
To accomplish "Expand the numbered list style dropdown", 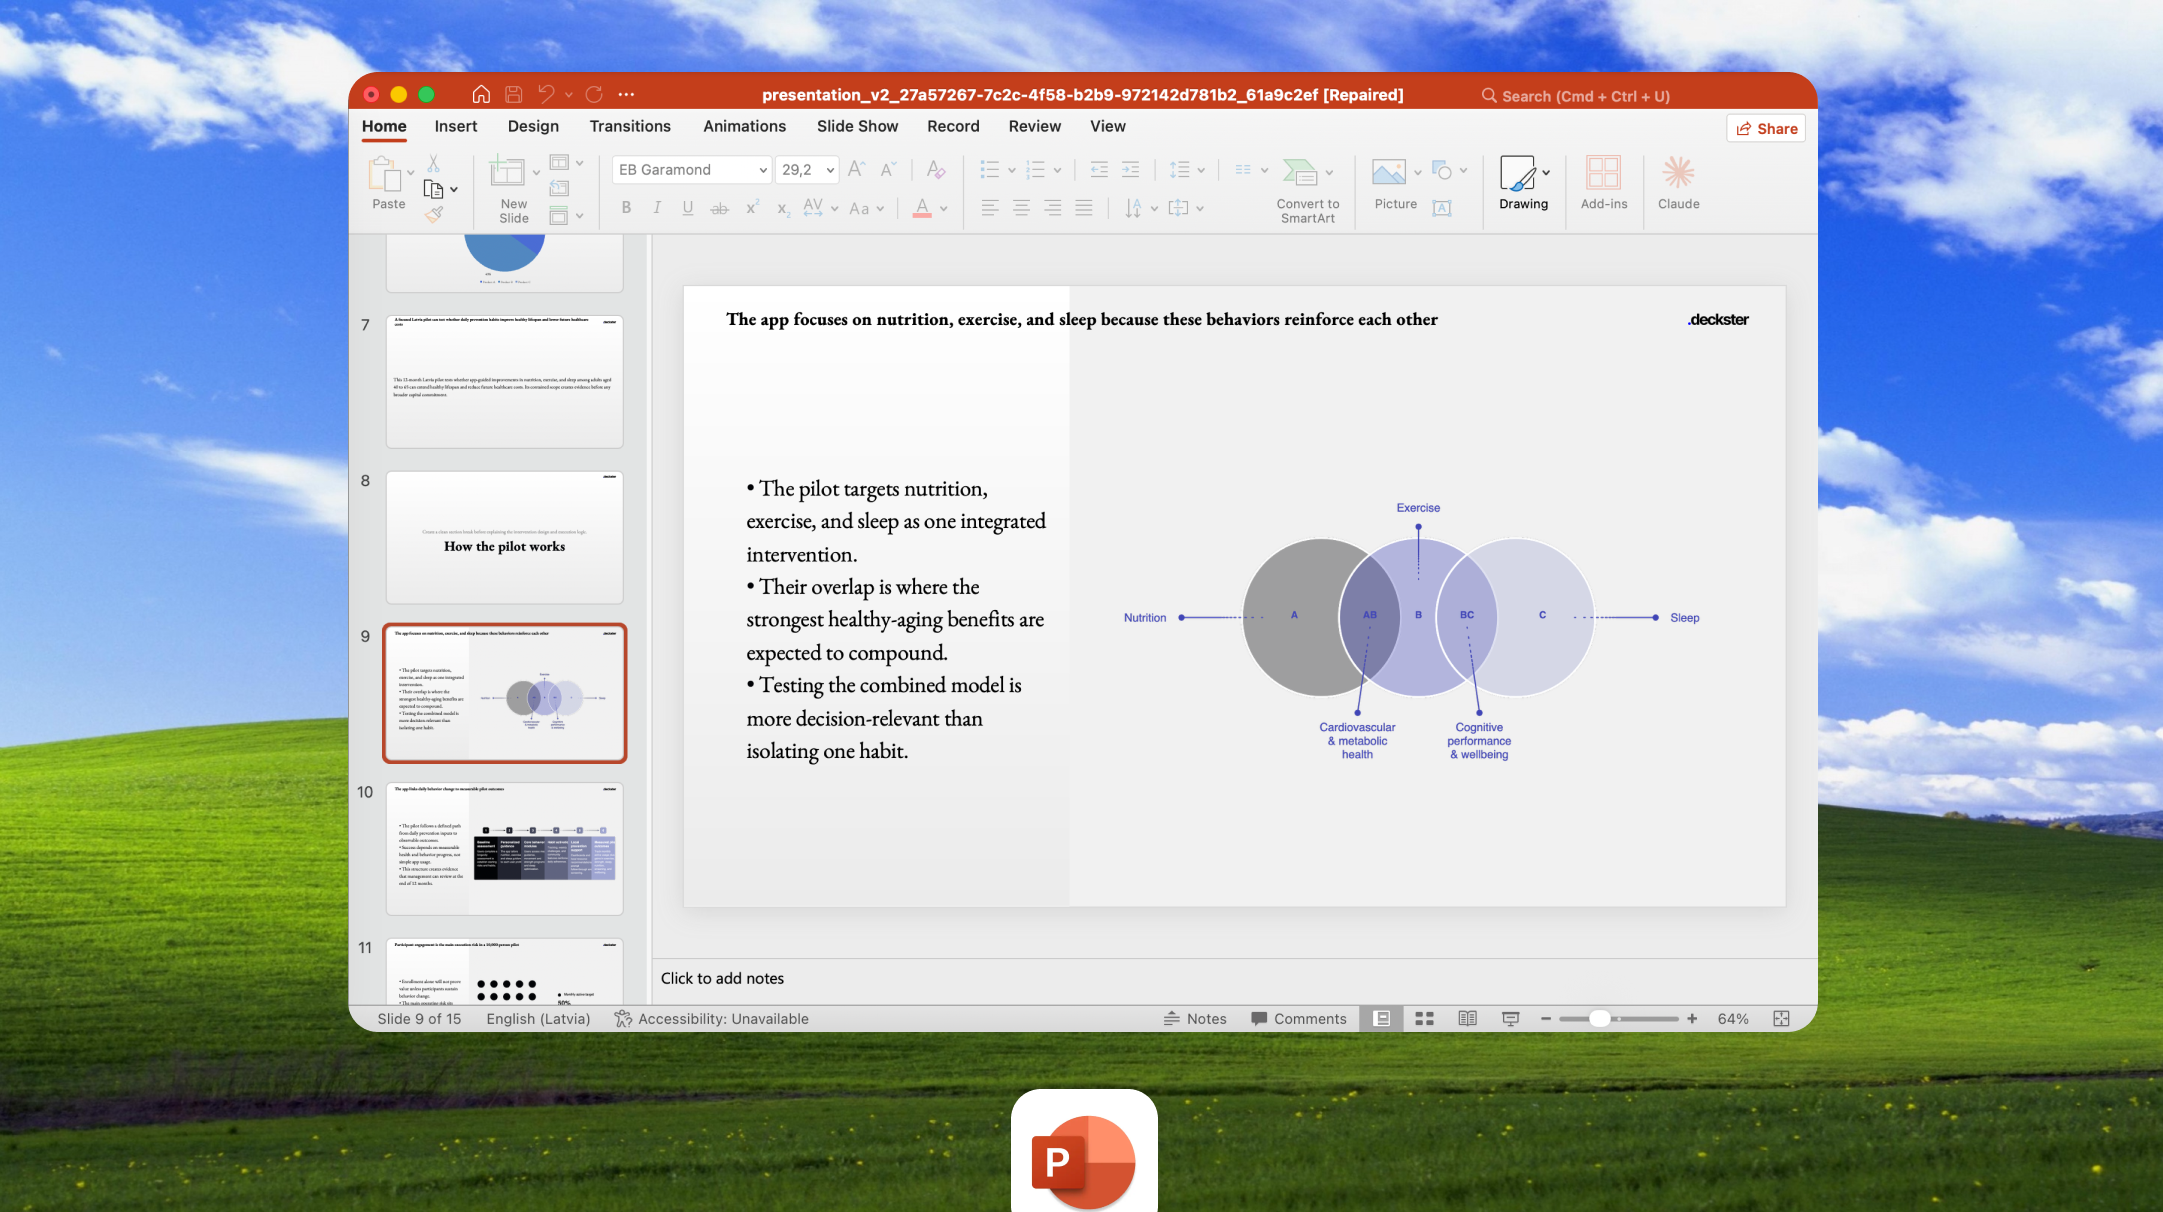I will tap(1057, 170).
